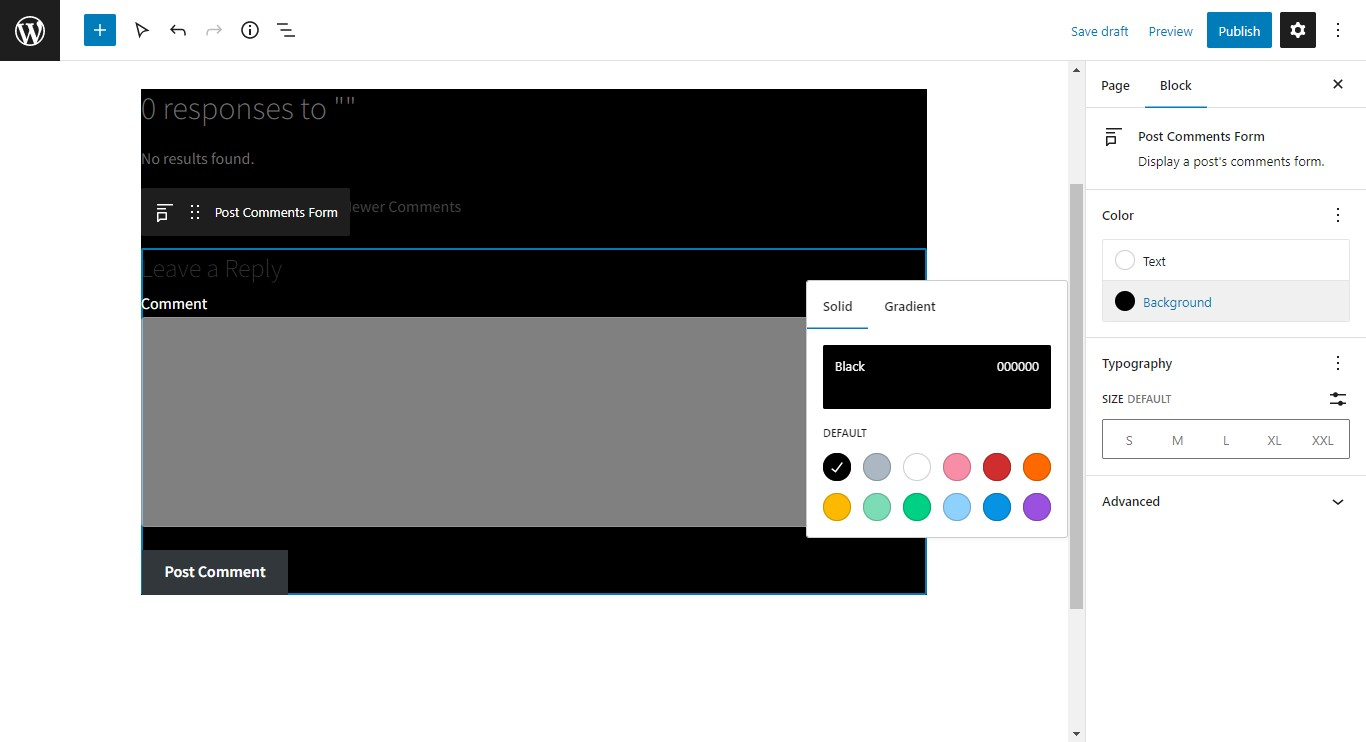1366x742 pixels.
Task: Open the top bar Options menu
Action: tap(1338, 30)
